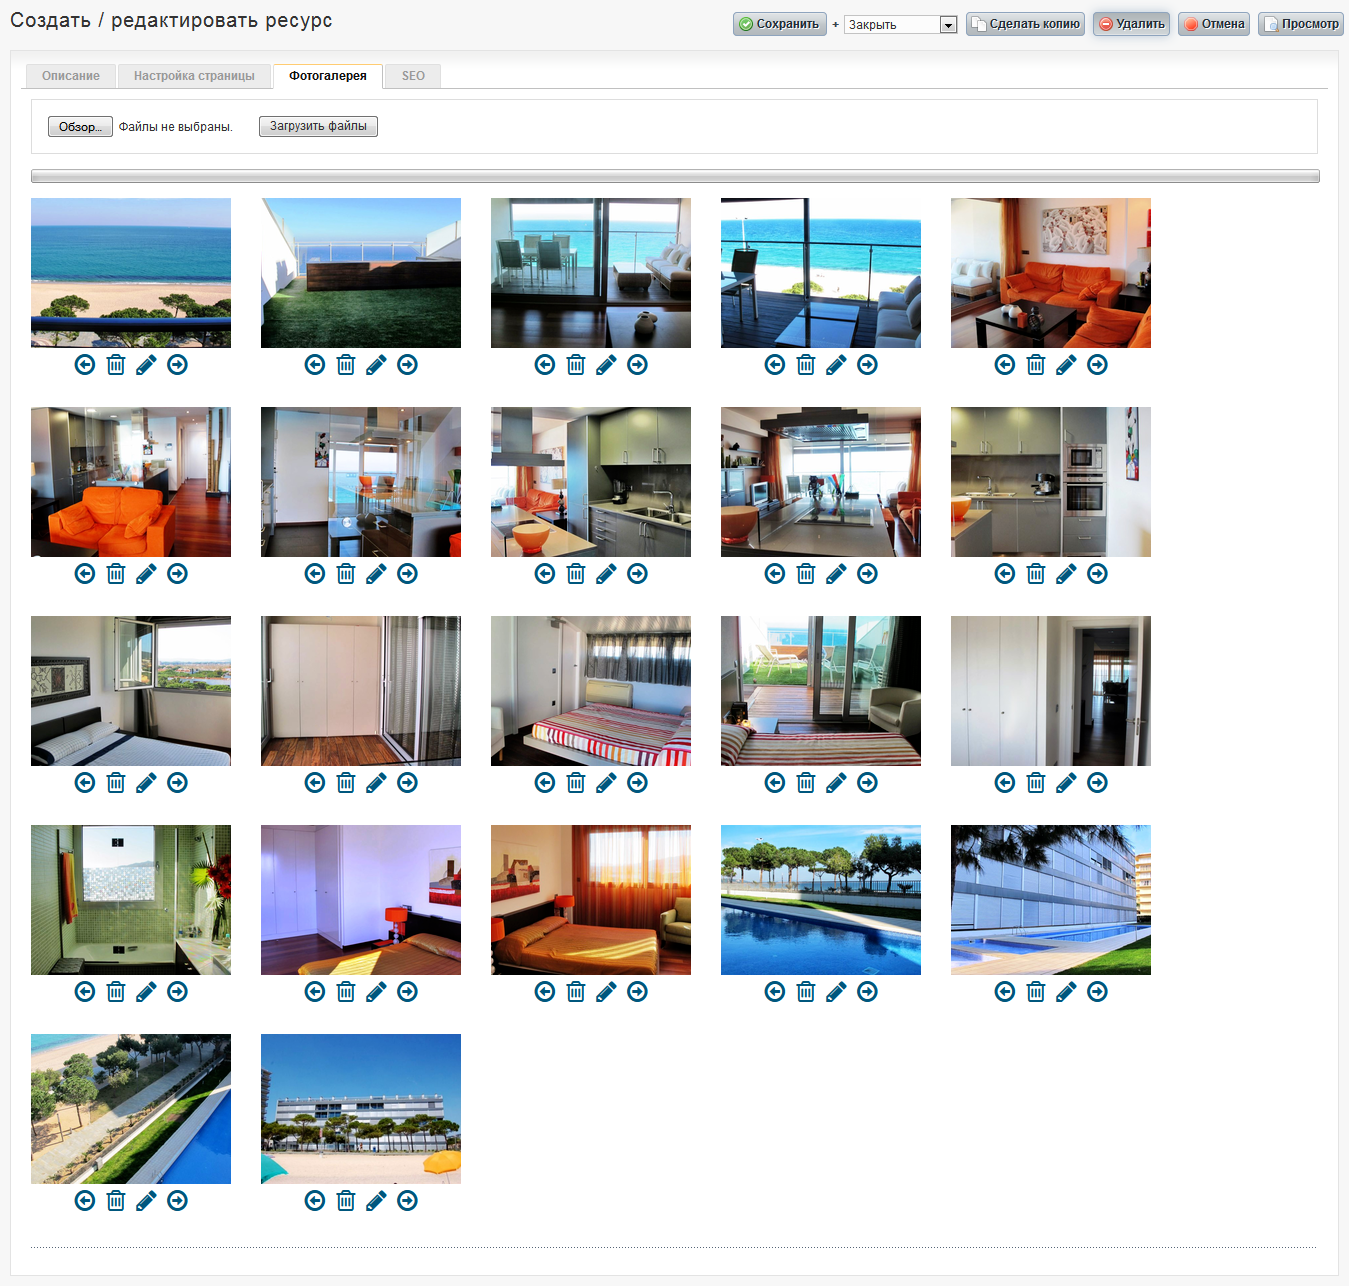Open the swimming pool with pines thumbnail
The width and height of the screenshot is (1349, 1286).
(821, 900)
